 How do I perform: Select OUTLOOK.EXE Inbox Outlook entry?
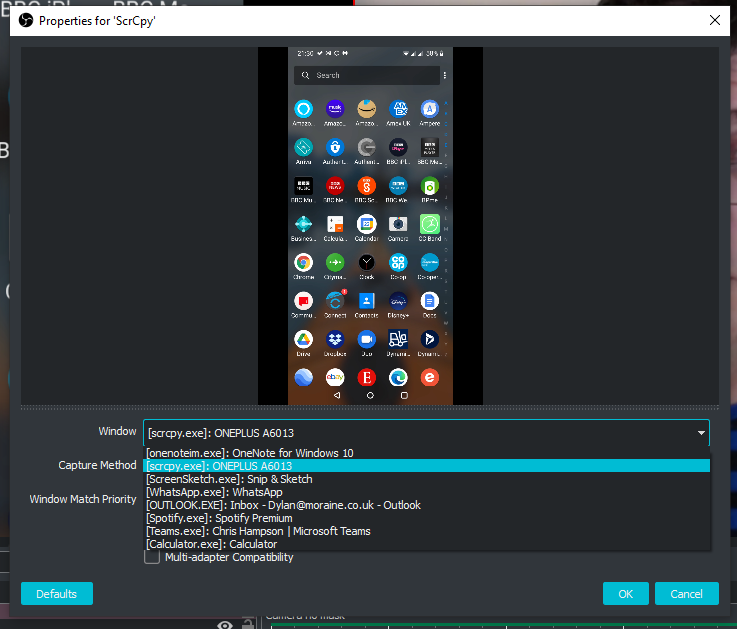[x=426, y=505]
